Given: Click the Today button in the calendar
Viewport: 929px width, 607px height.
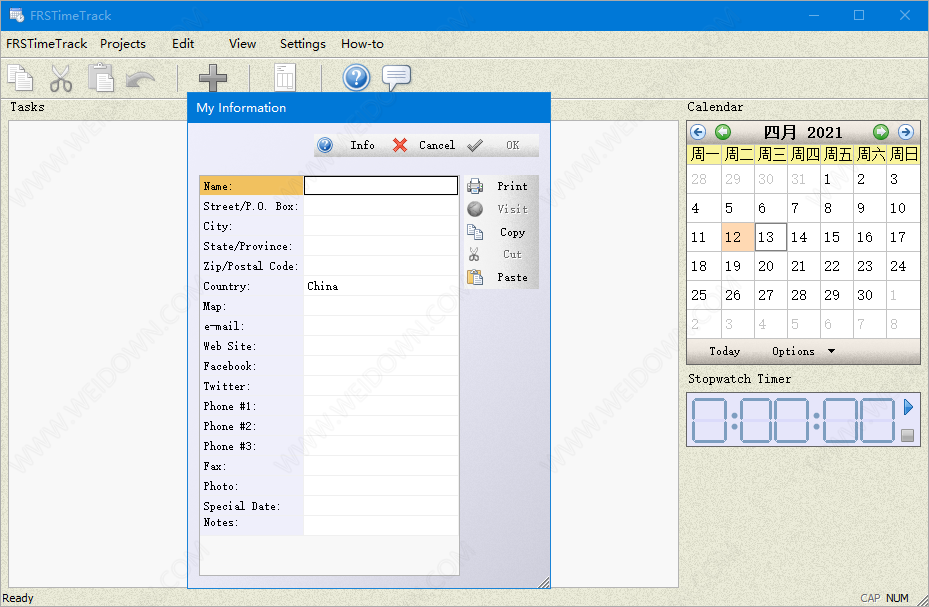Looking at the screenshot, I should click(725, 351).
